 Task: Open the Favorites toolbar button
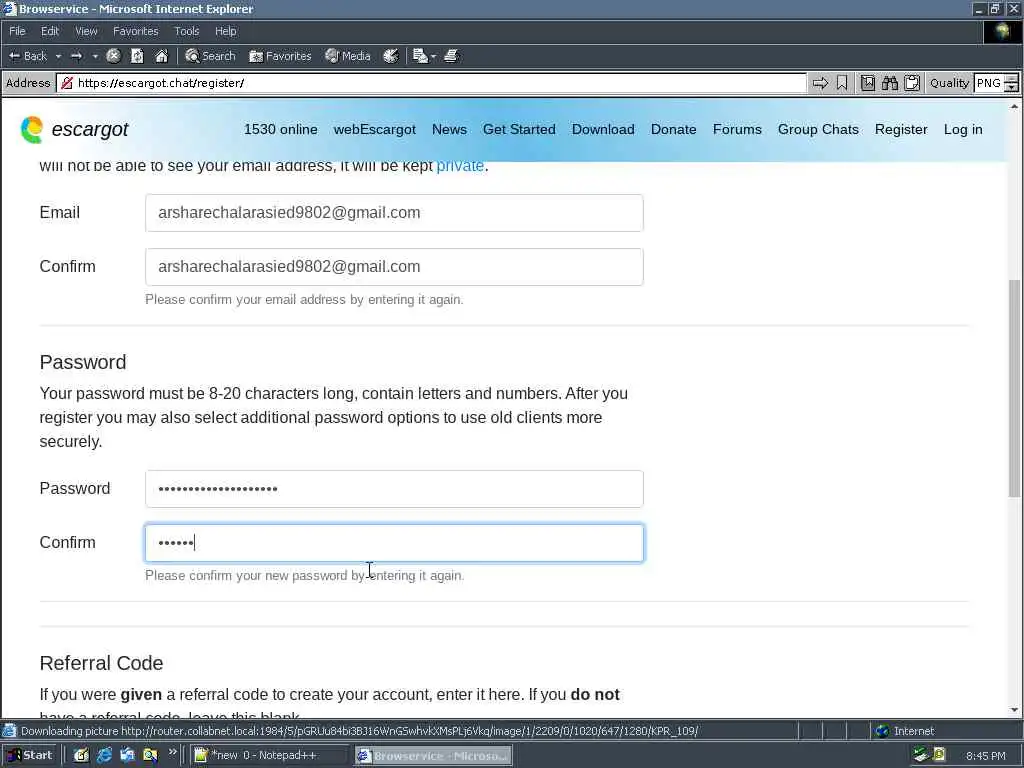point(280,56)
